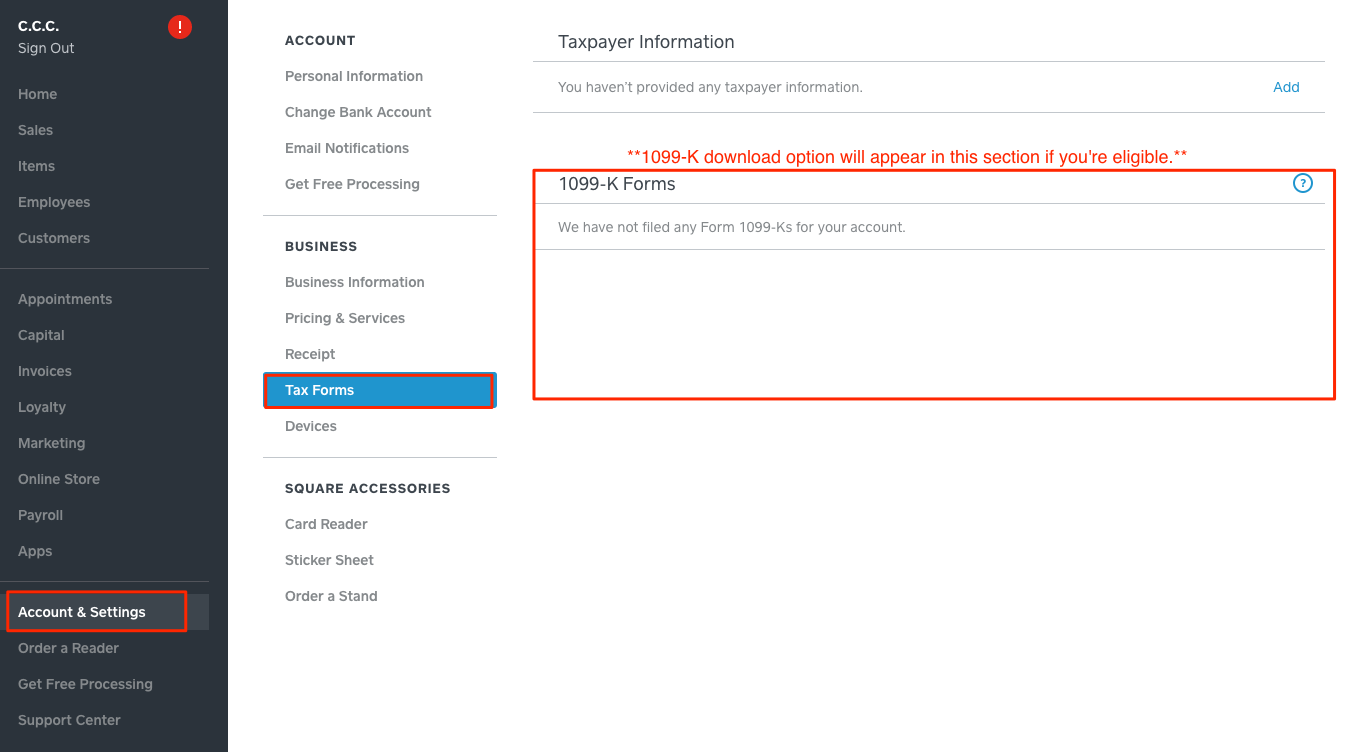Open the Invoices sidebar item
The height and width of the screenshot is (752, 1353).
[45, 371]
